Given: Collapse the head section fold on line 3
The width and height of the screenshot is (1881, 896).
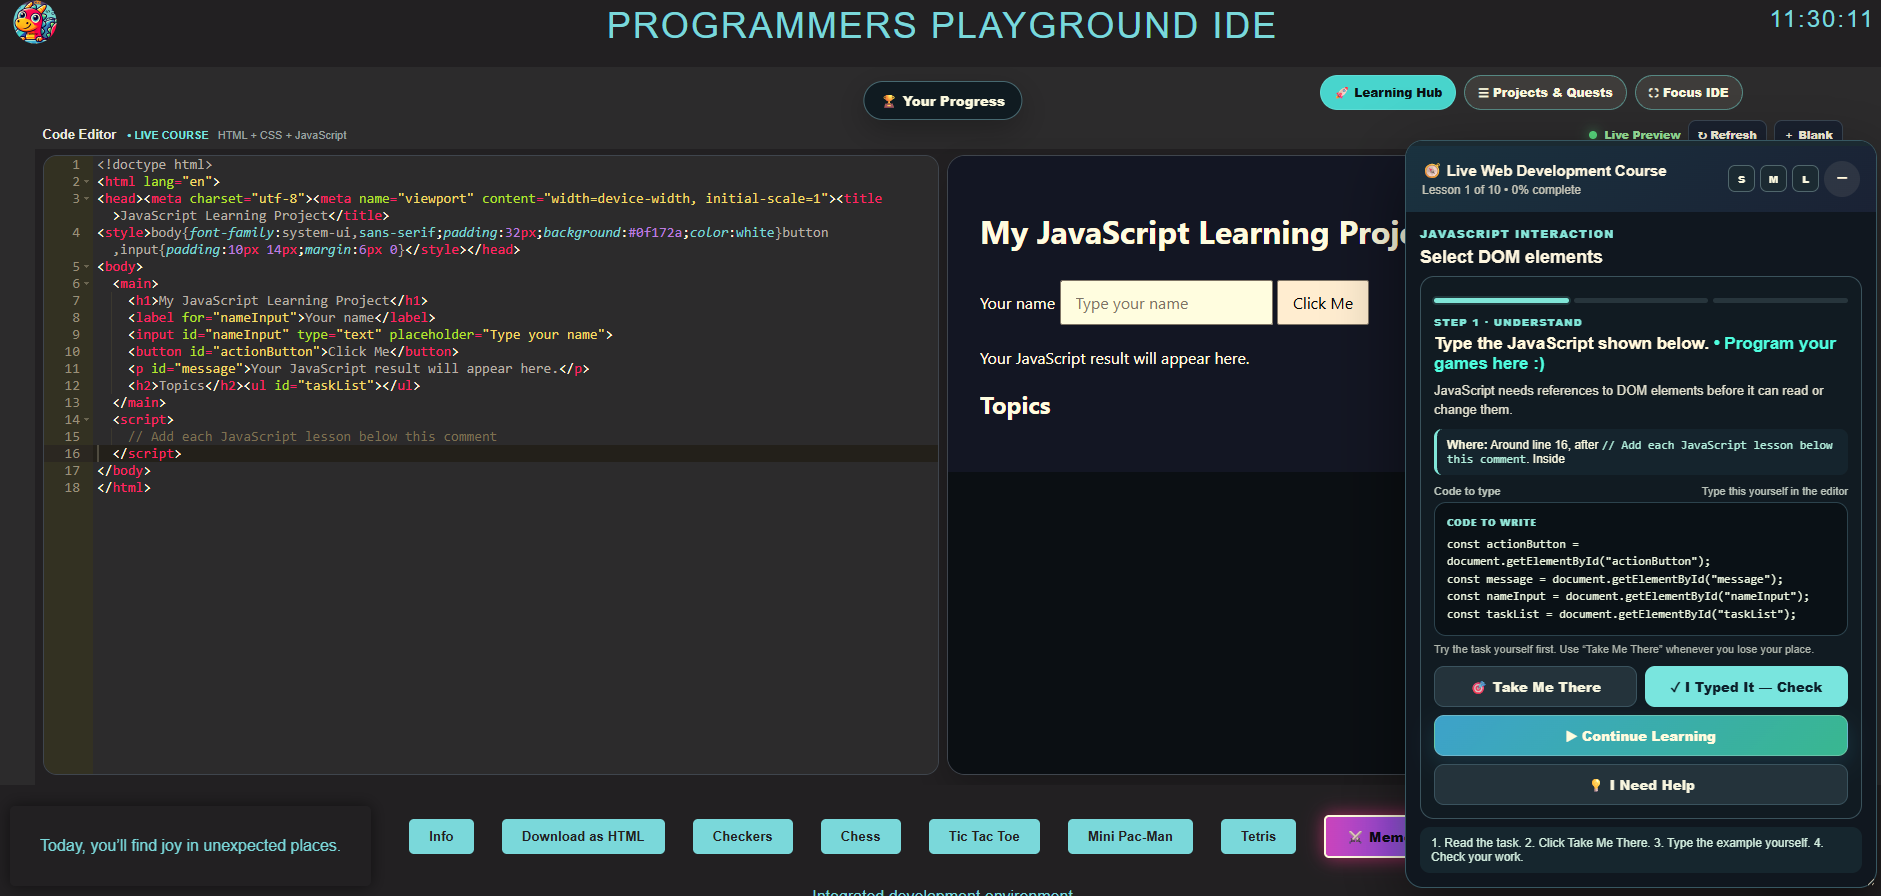Looking at the screenshot, I should (87, 199).
